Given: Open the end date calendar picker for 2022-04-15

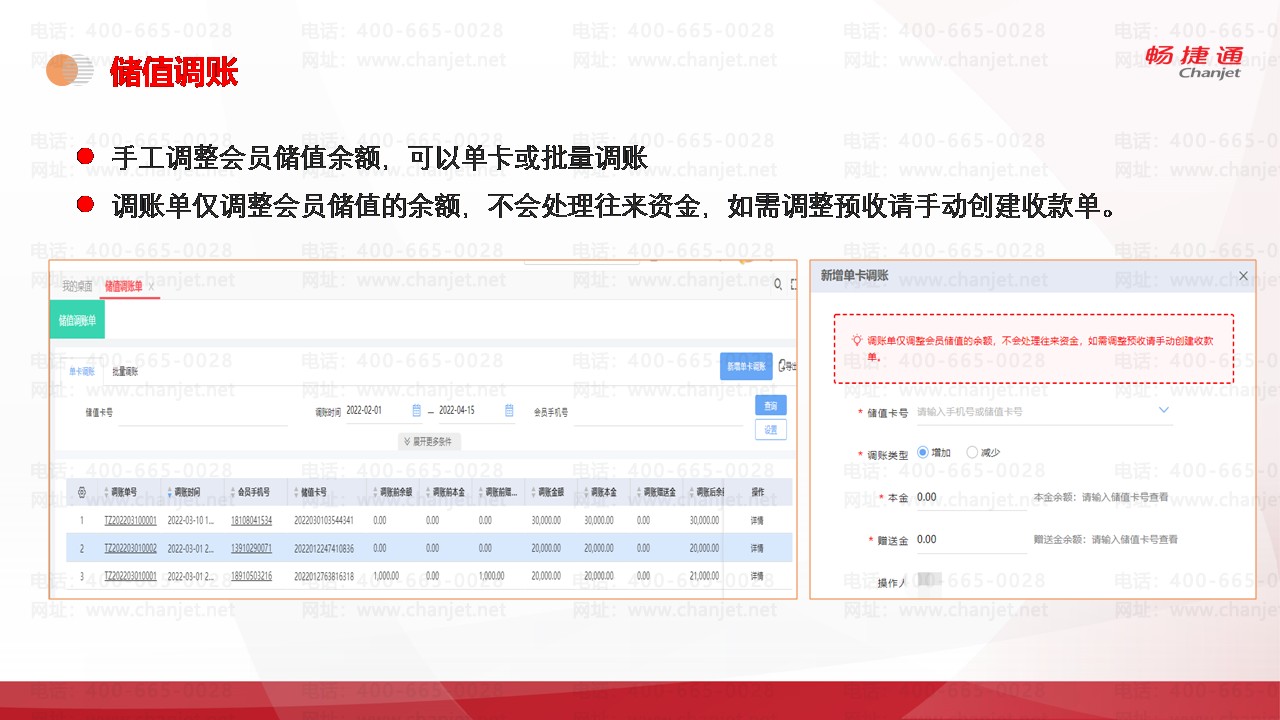Looking at the screenshot, I should [509, 410].
